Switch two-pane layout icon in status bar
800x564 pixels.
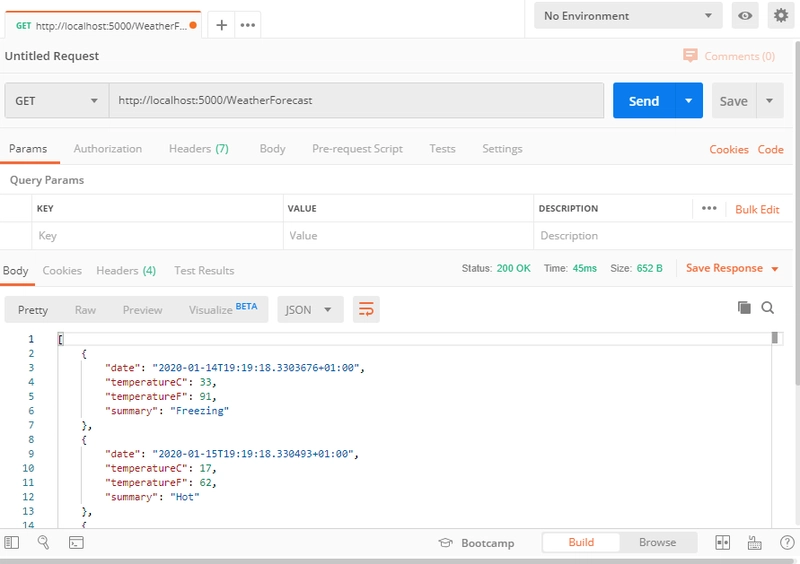[x=722, y=543]
